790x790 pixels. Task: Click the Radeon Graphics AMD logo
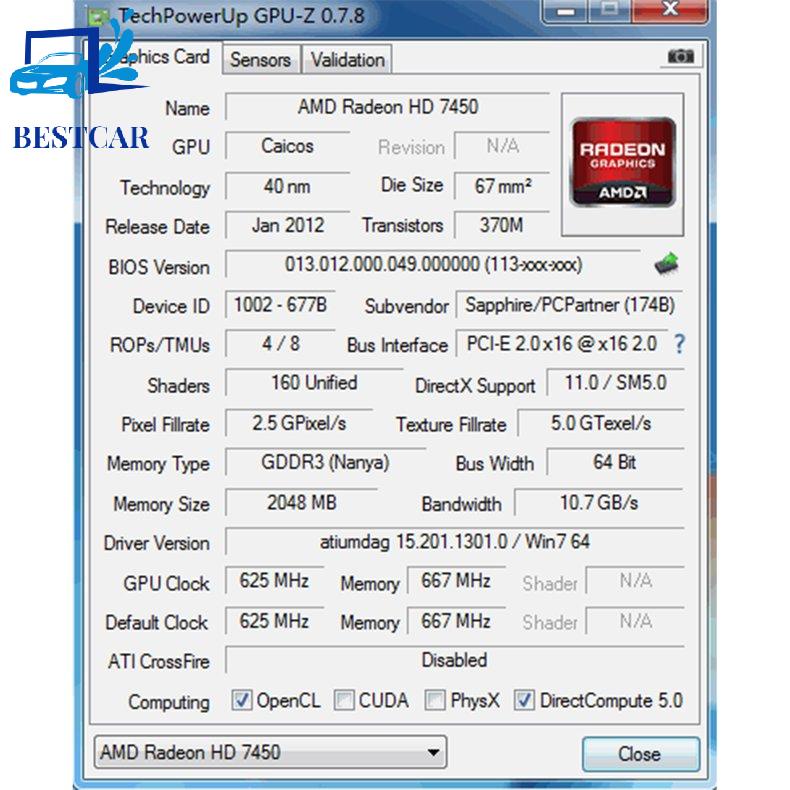click(x=623, y=163)
